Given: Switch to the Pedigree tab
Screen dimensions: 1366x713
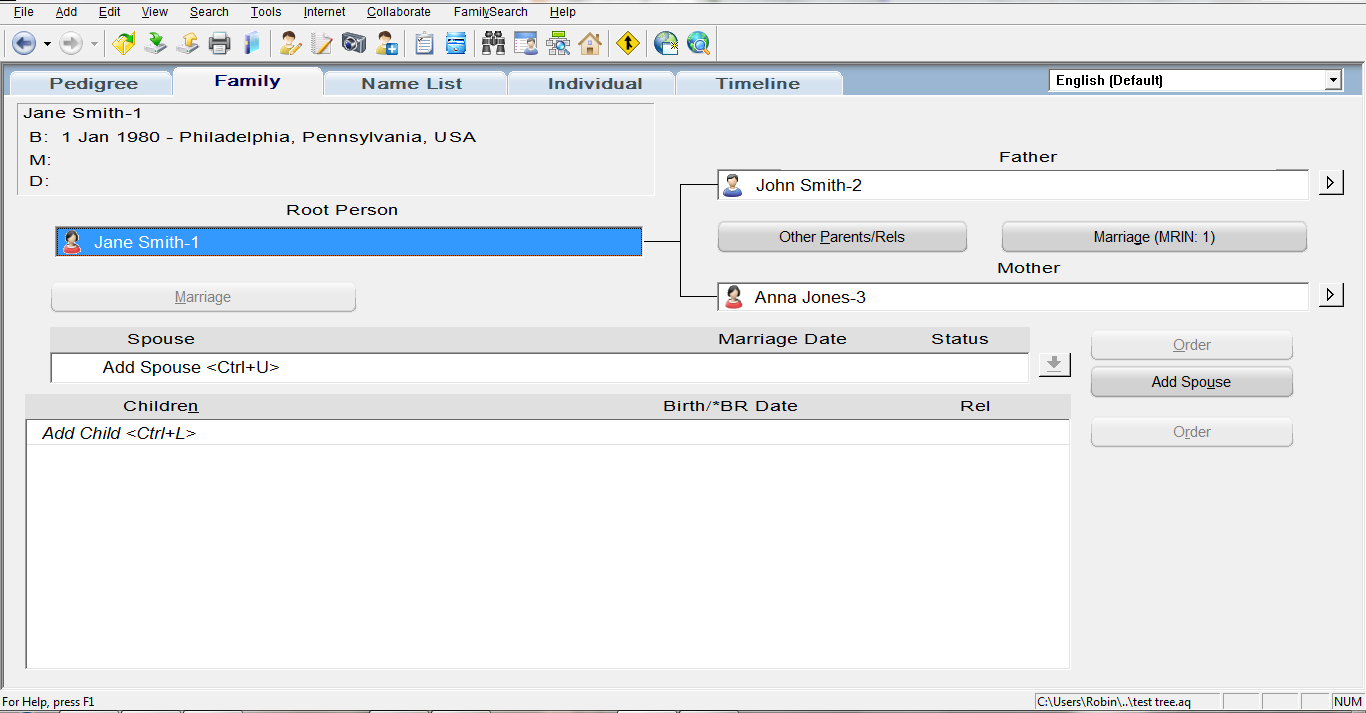Looking at the screenshot, I should (x=89, y=83).
